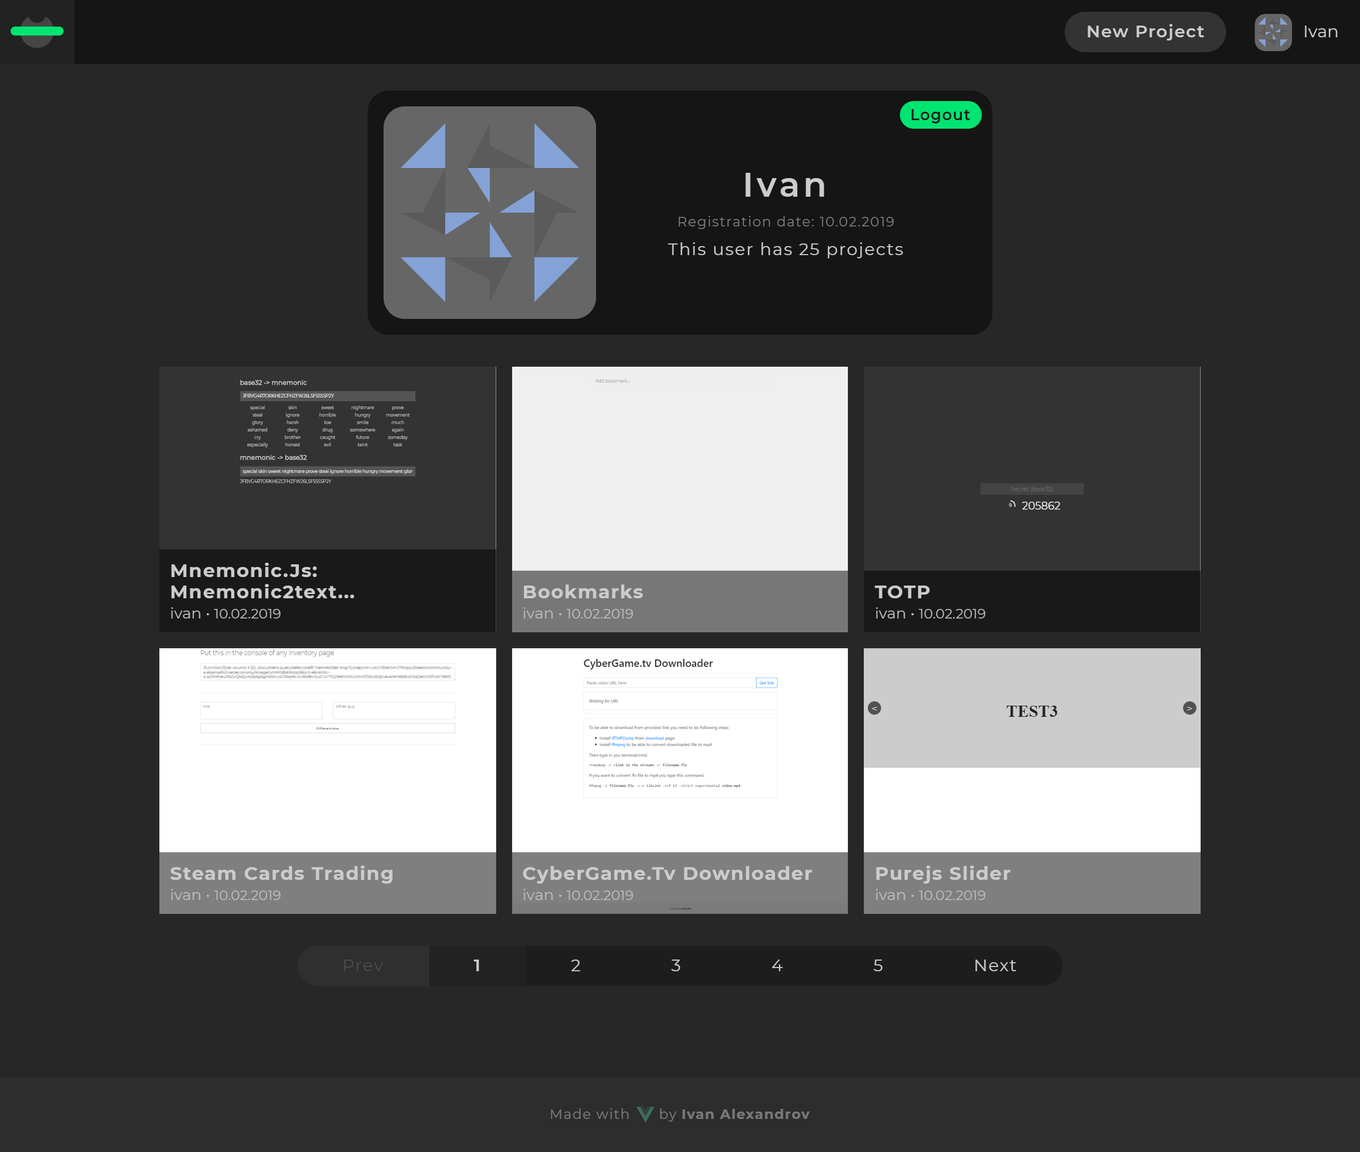Click the right arrow on Purejs Slider preview
The height and width of the screenshot is (1152, 1360).
(x=1189, y=708)
